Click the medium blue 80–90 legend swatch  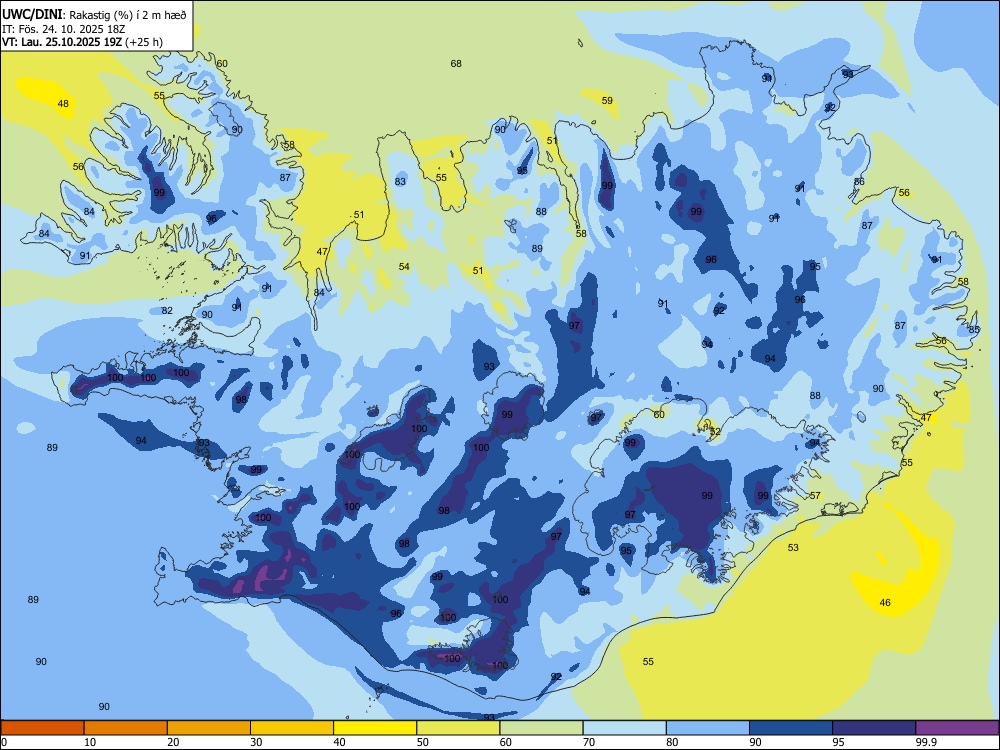[708, 728]
